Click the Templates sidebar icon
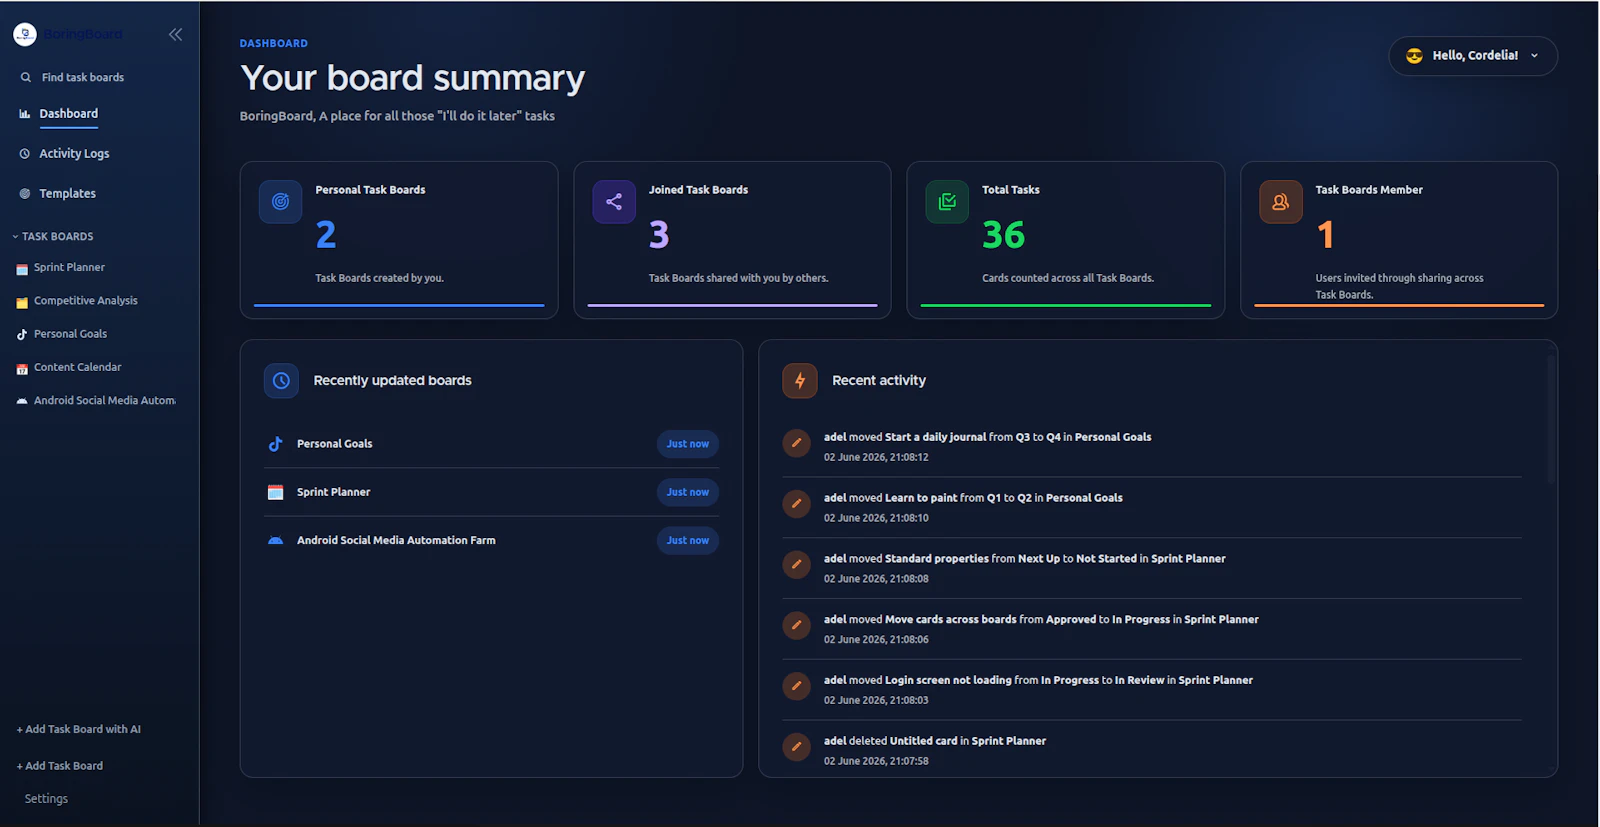This screenshot has height=827, width=1600. point(25,194)
